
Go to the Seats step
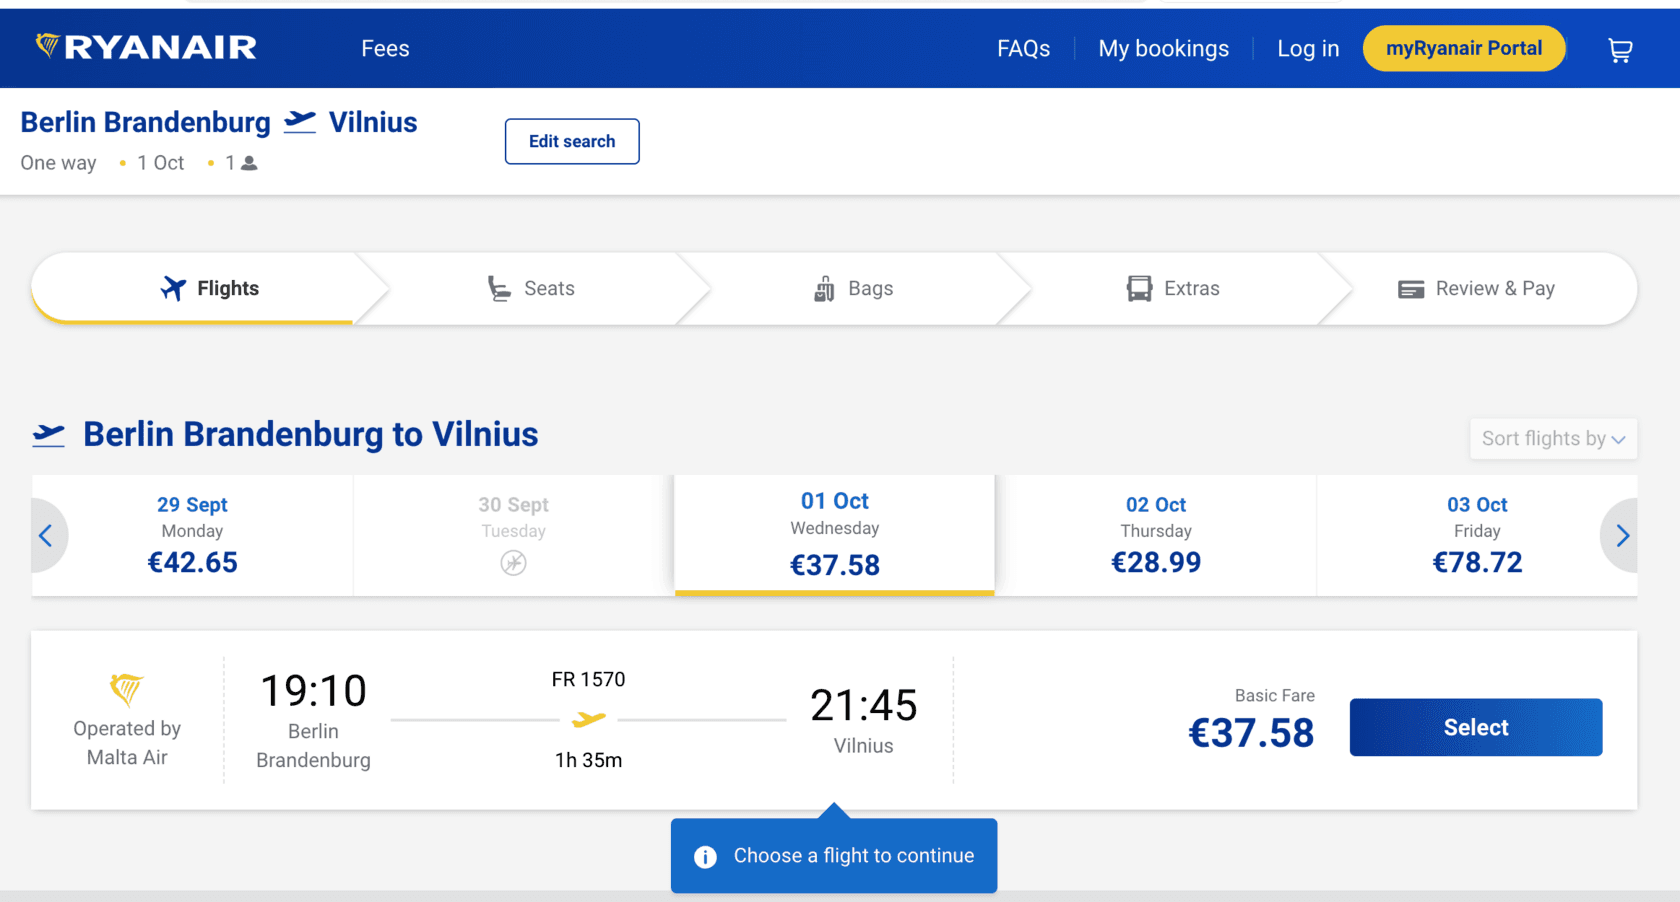pyautogui.click(x=531, y=288)
